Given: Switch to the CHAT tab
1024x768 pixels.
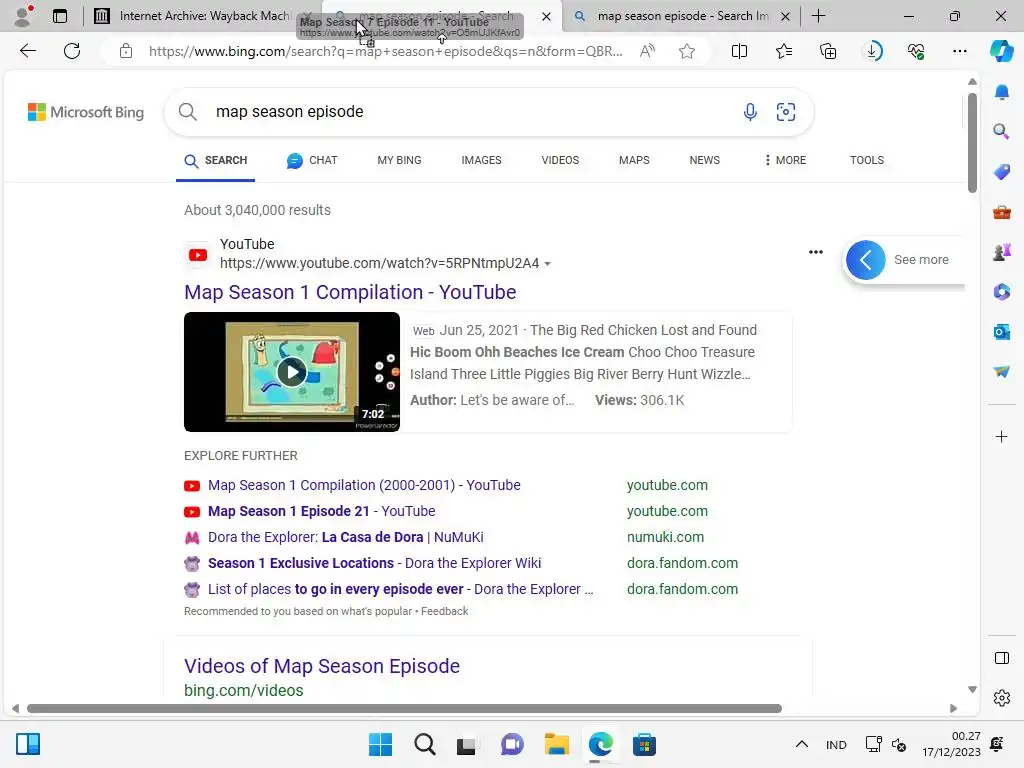Looking at the screenshot, I should pyautogui.click(x=312, y=160).
